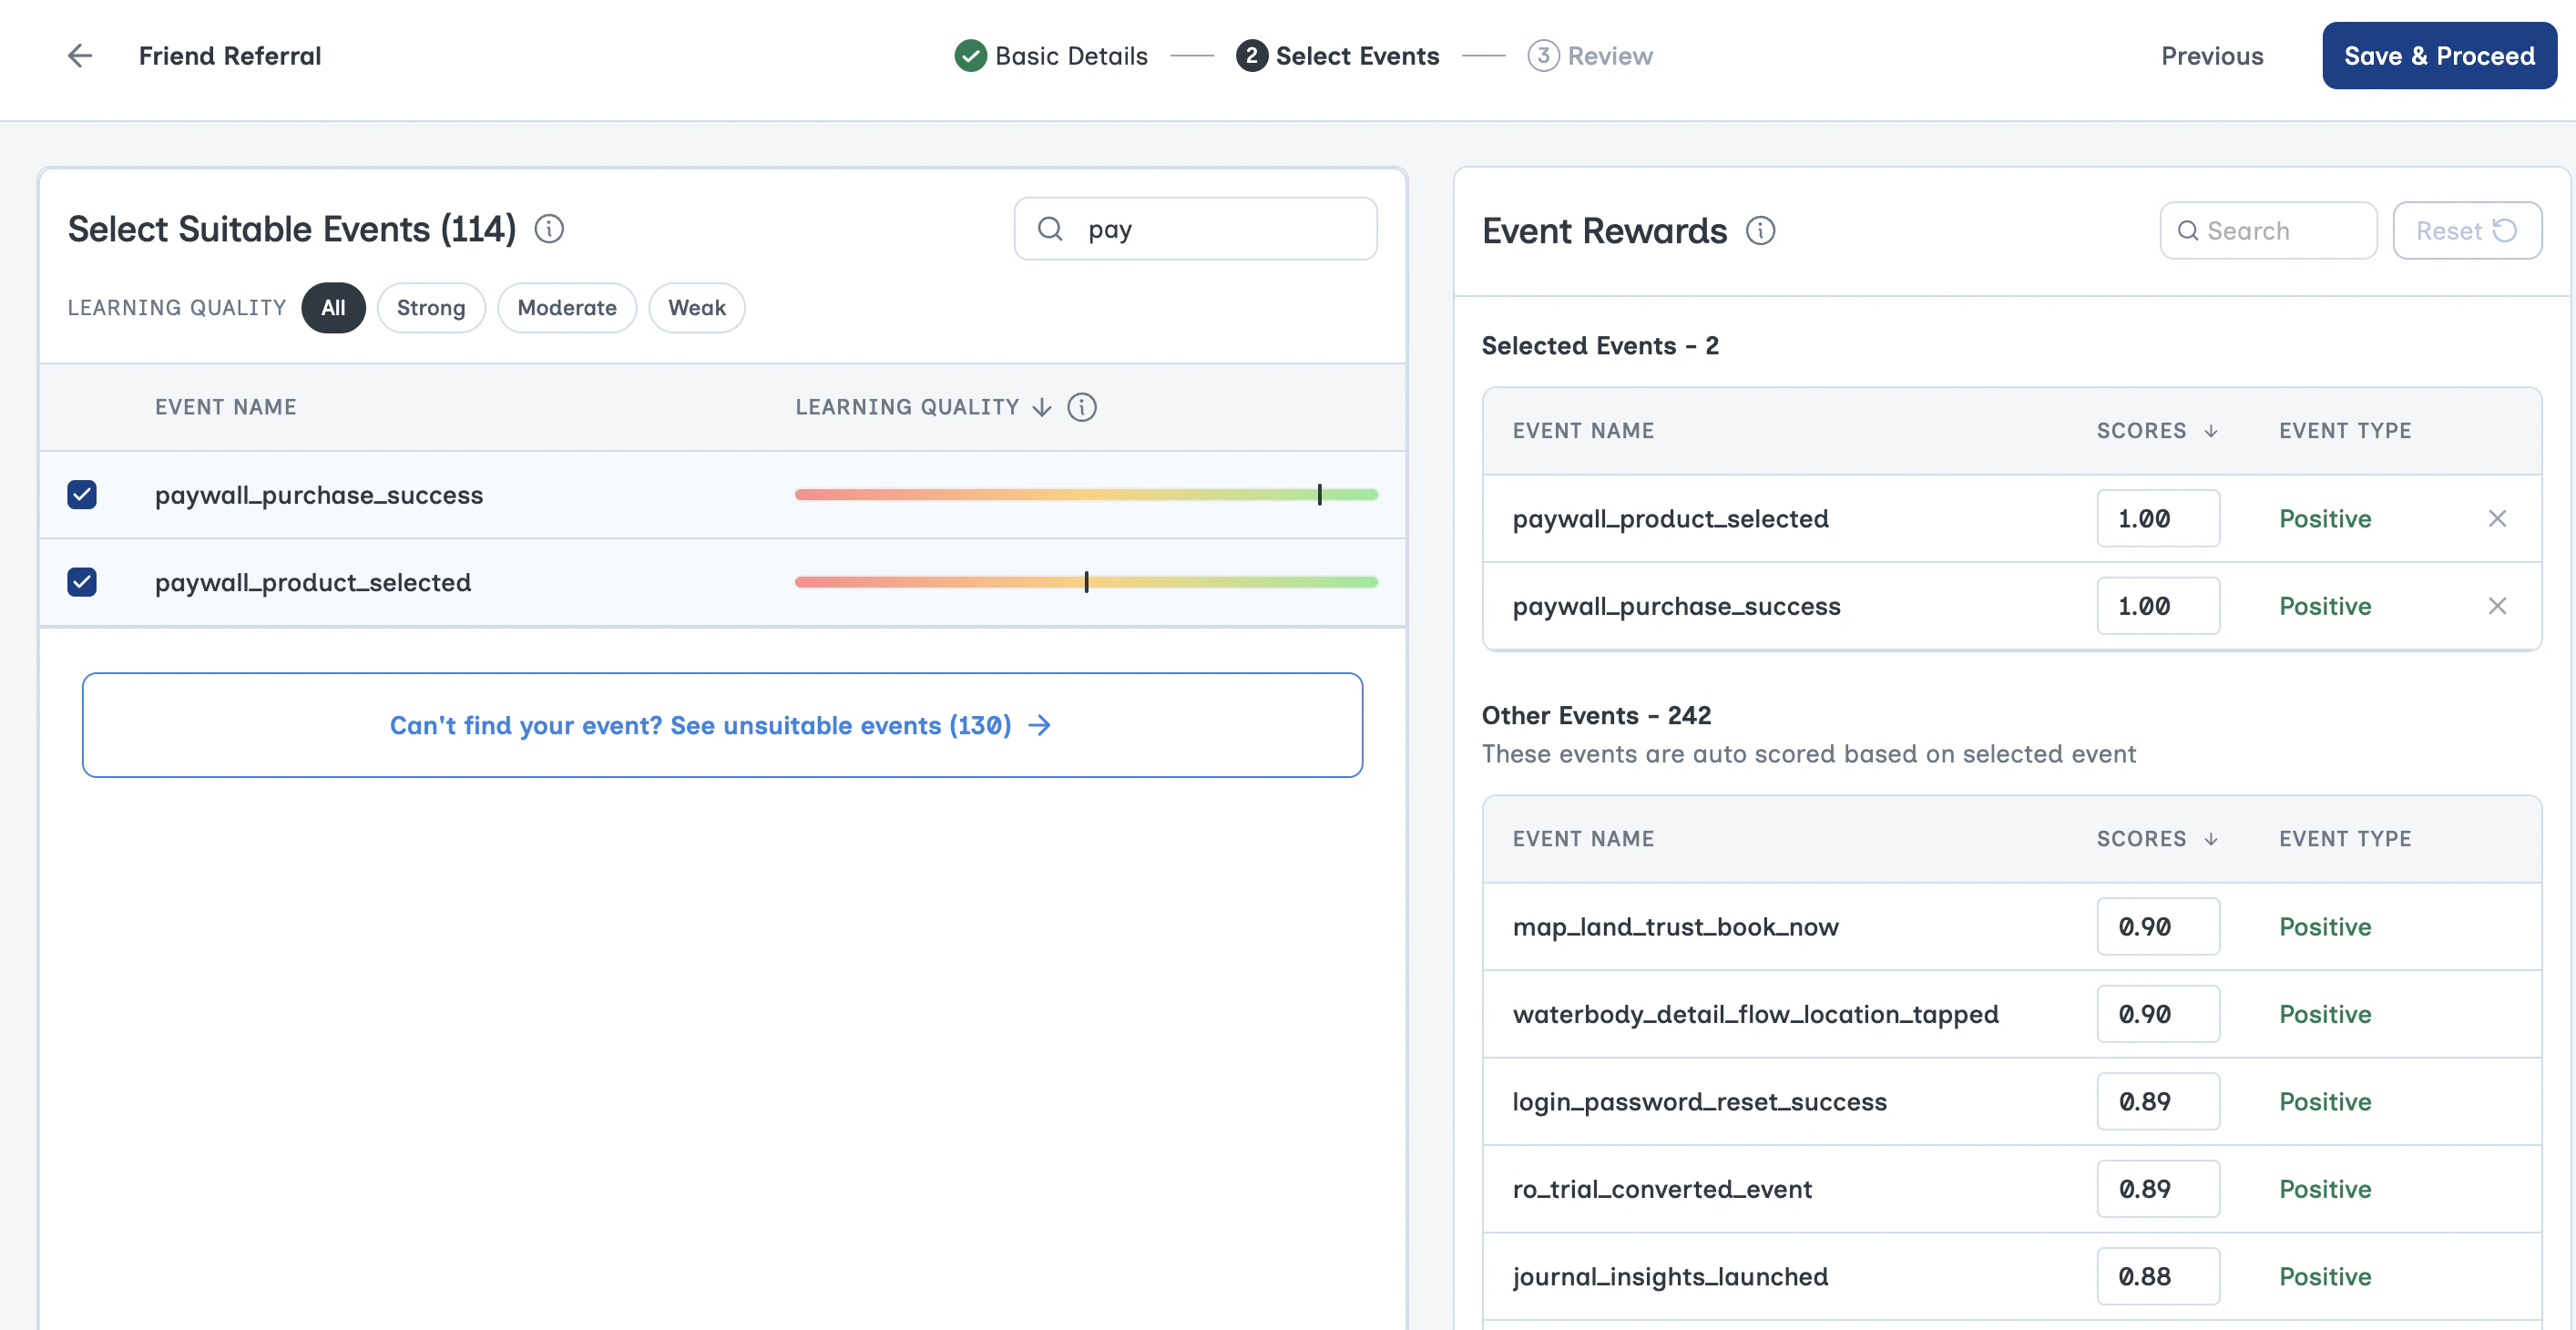Click the back arrow beside Friend Referral

pos(79,55)
